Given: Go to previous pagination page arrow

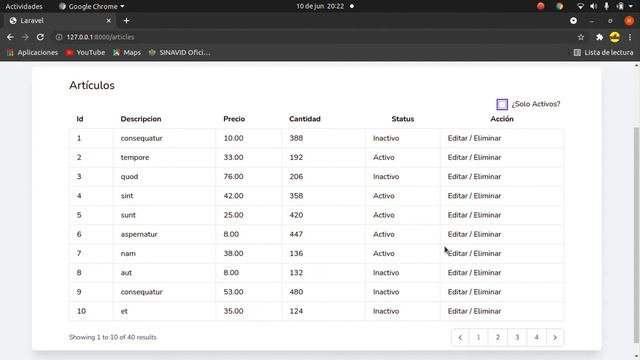Looking at the screenshot, I should (460, 338).
